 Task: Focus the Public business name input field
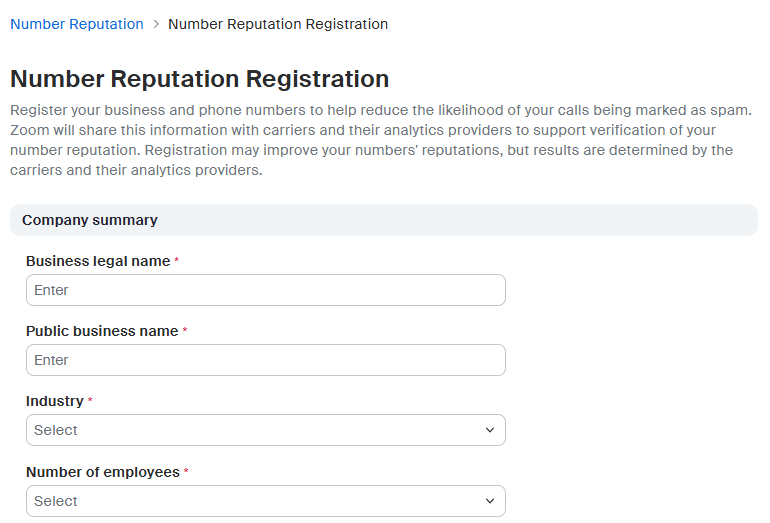coord(265,360)
